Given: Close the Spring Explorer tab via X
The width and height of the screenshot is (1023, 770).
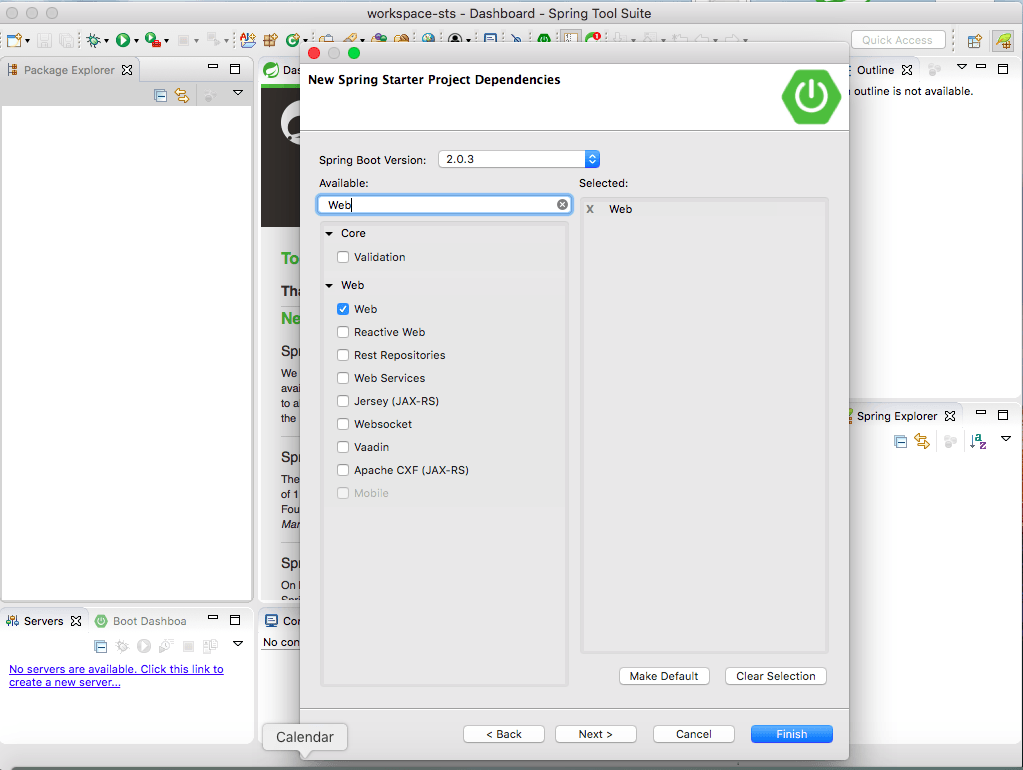Looking at the screenshot, I should click(x=950, y=416).
